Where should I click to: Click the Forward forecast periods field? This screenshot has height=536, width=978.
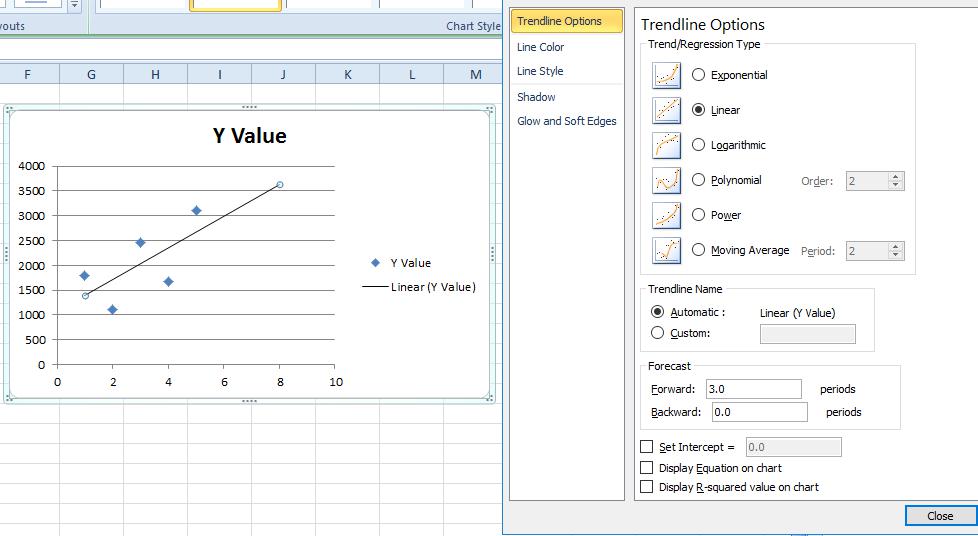point(753,389)
